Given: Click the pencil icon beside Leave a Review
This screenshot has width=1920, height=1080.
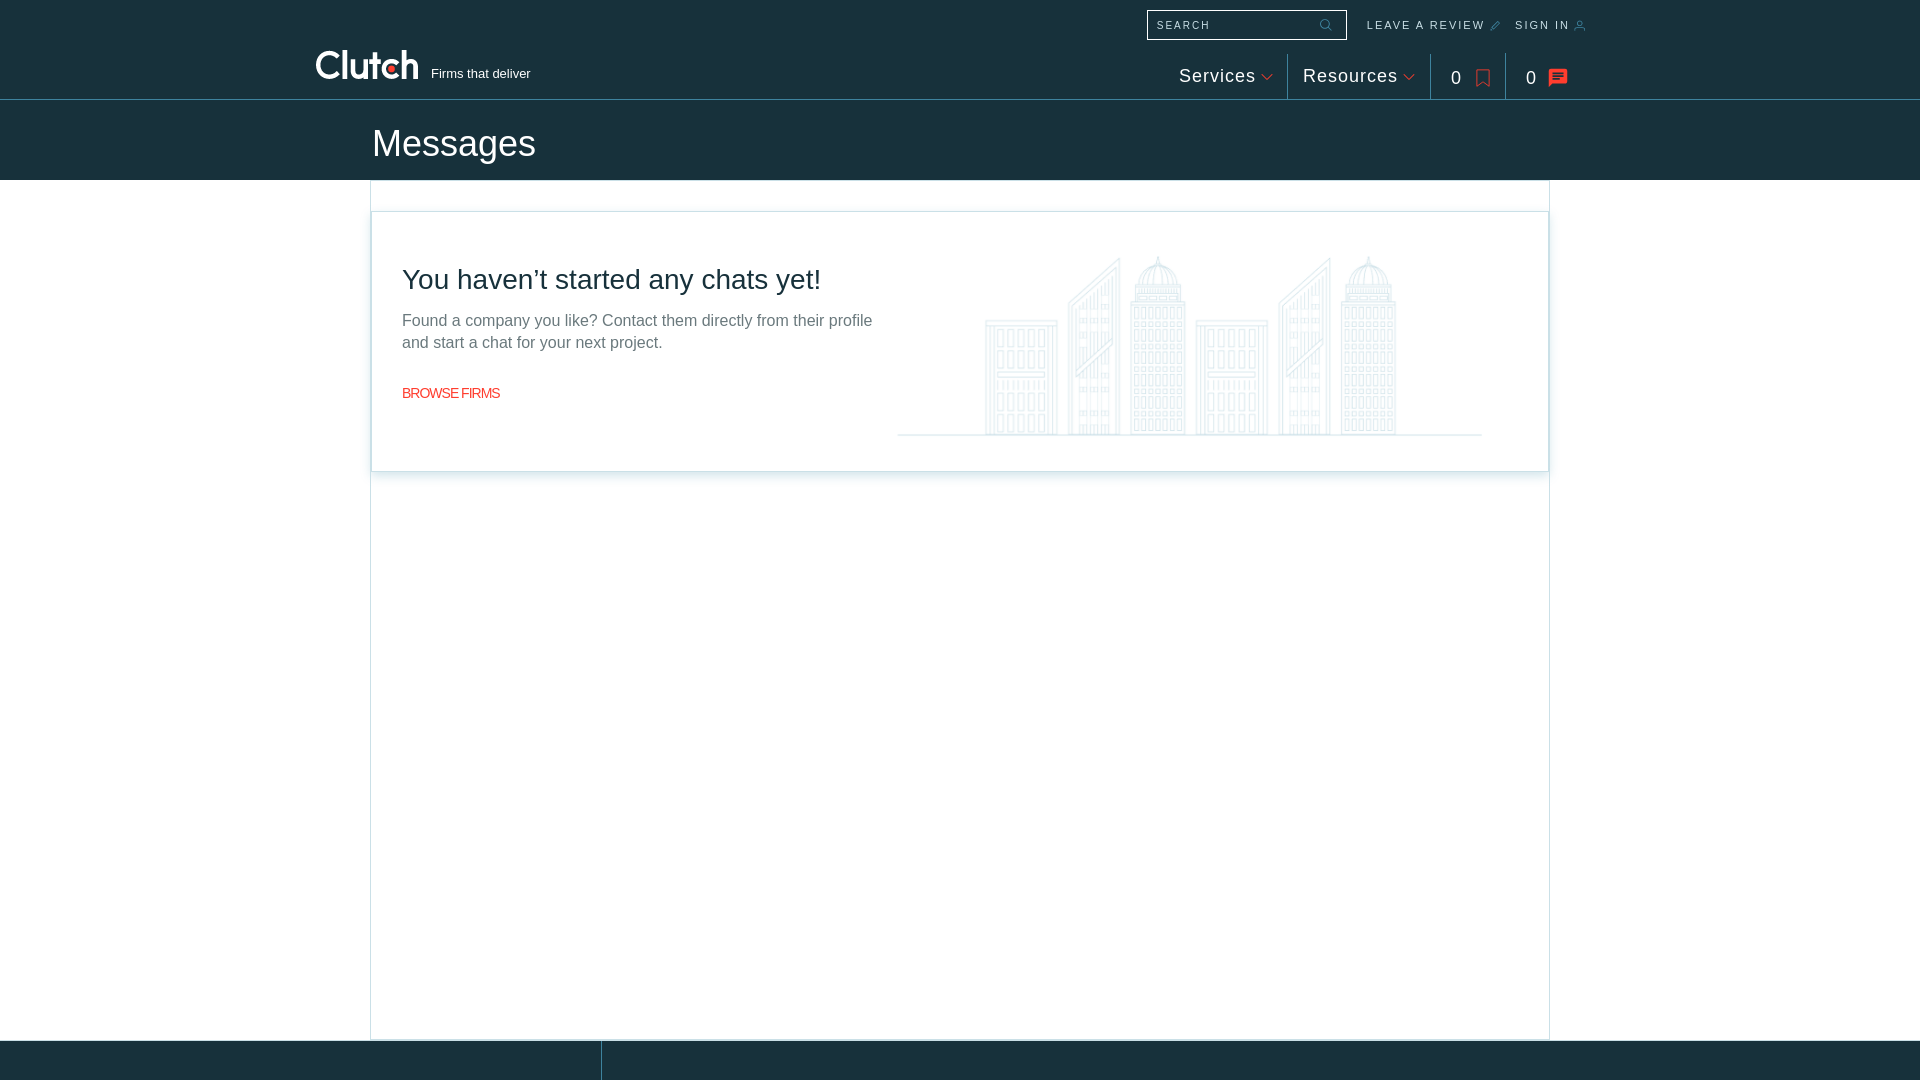Looking at the screenshot, I should pos(1495,26).
